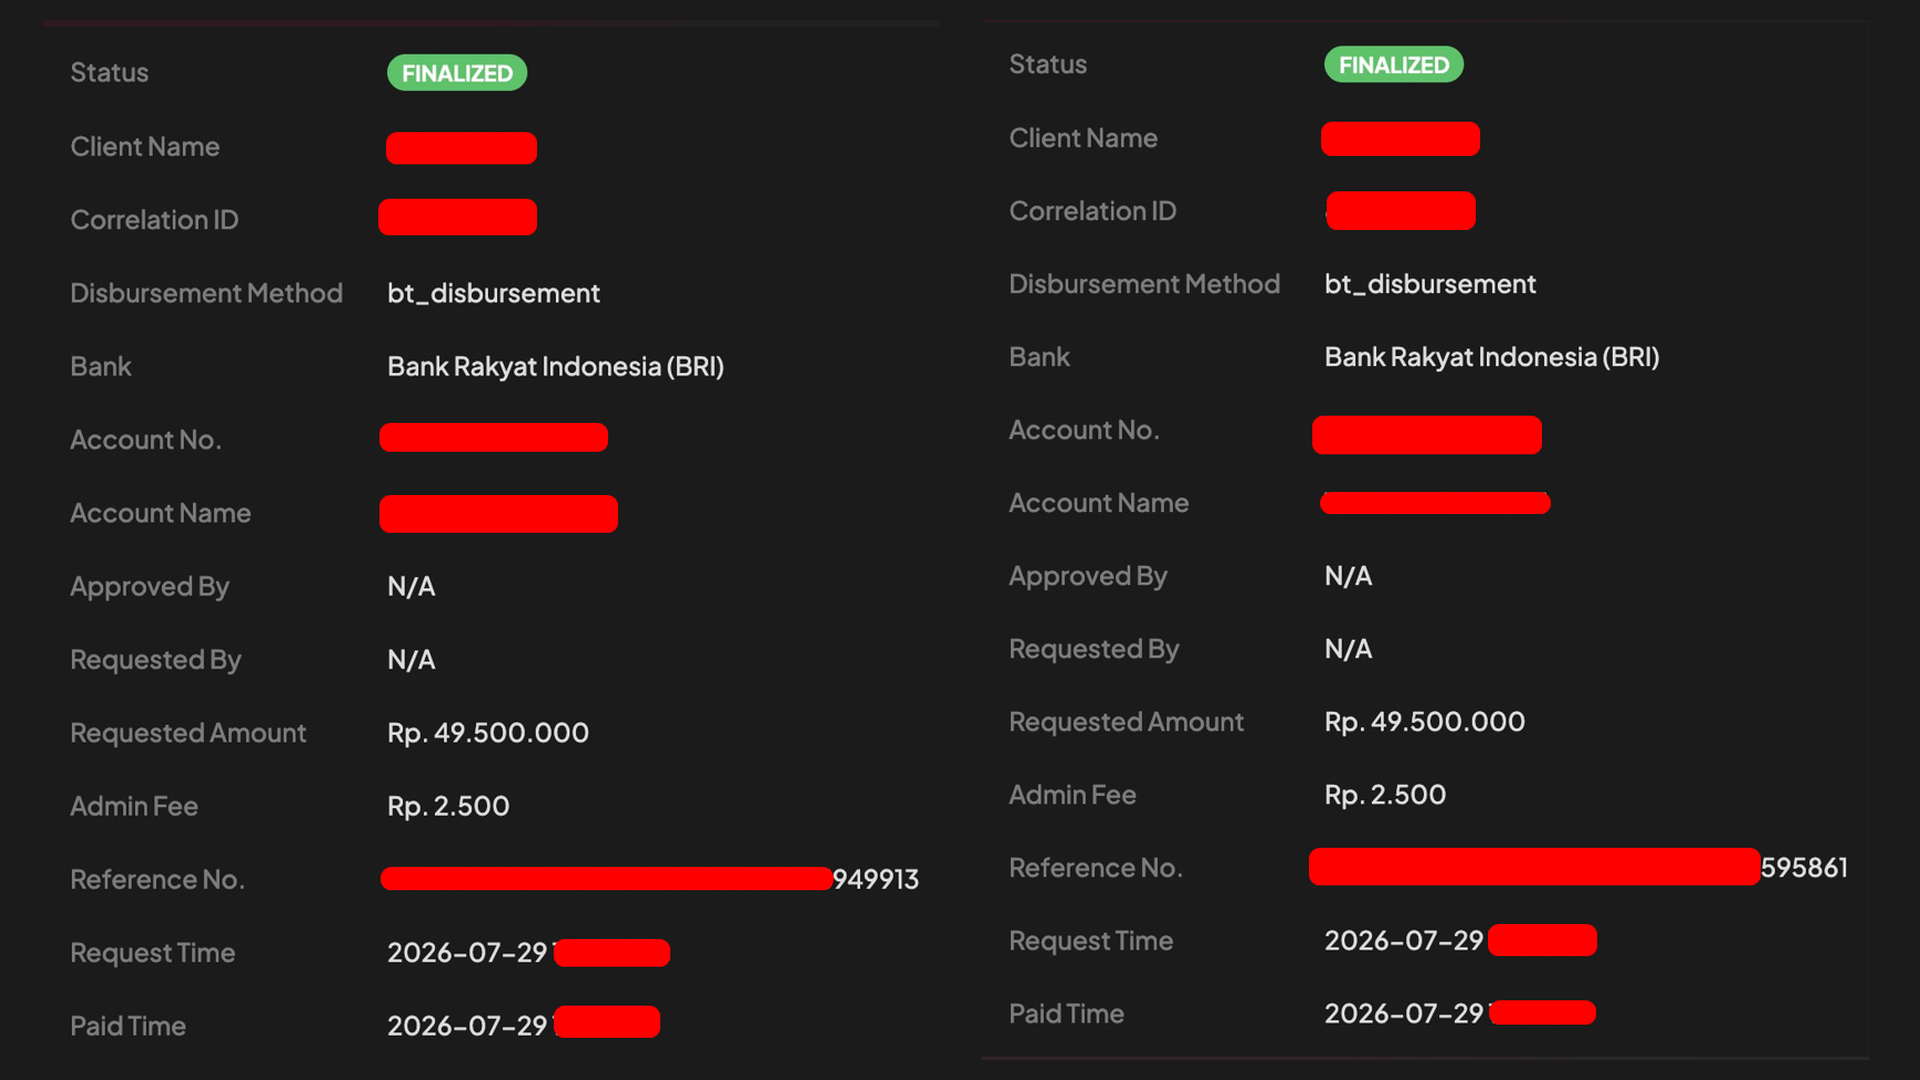Click right panel Bank Rakyat Indonesia (BRI) text
The width and height of the screenshot is (1920, 1080).
coord(1492,357)
